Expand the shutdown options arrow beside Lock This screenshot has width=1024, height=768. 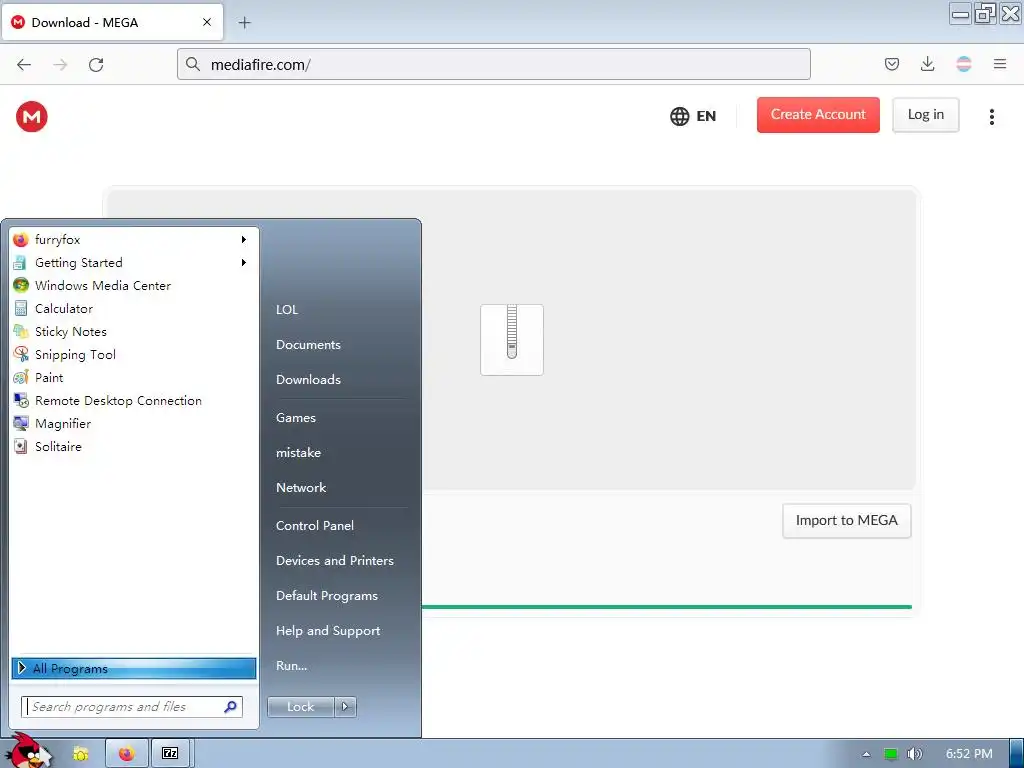click(345, 707)
